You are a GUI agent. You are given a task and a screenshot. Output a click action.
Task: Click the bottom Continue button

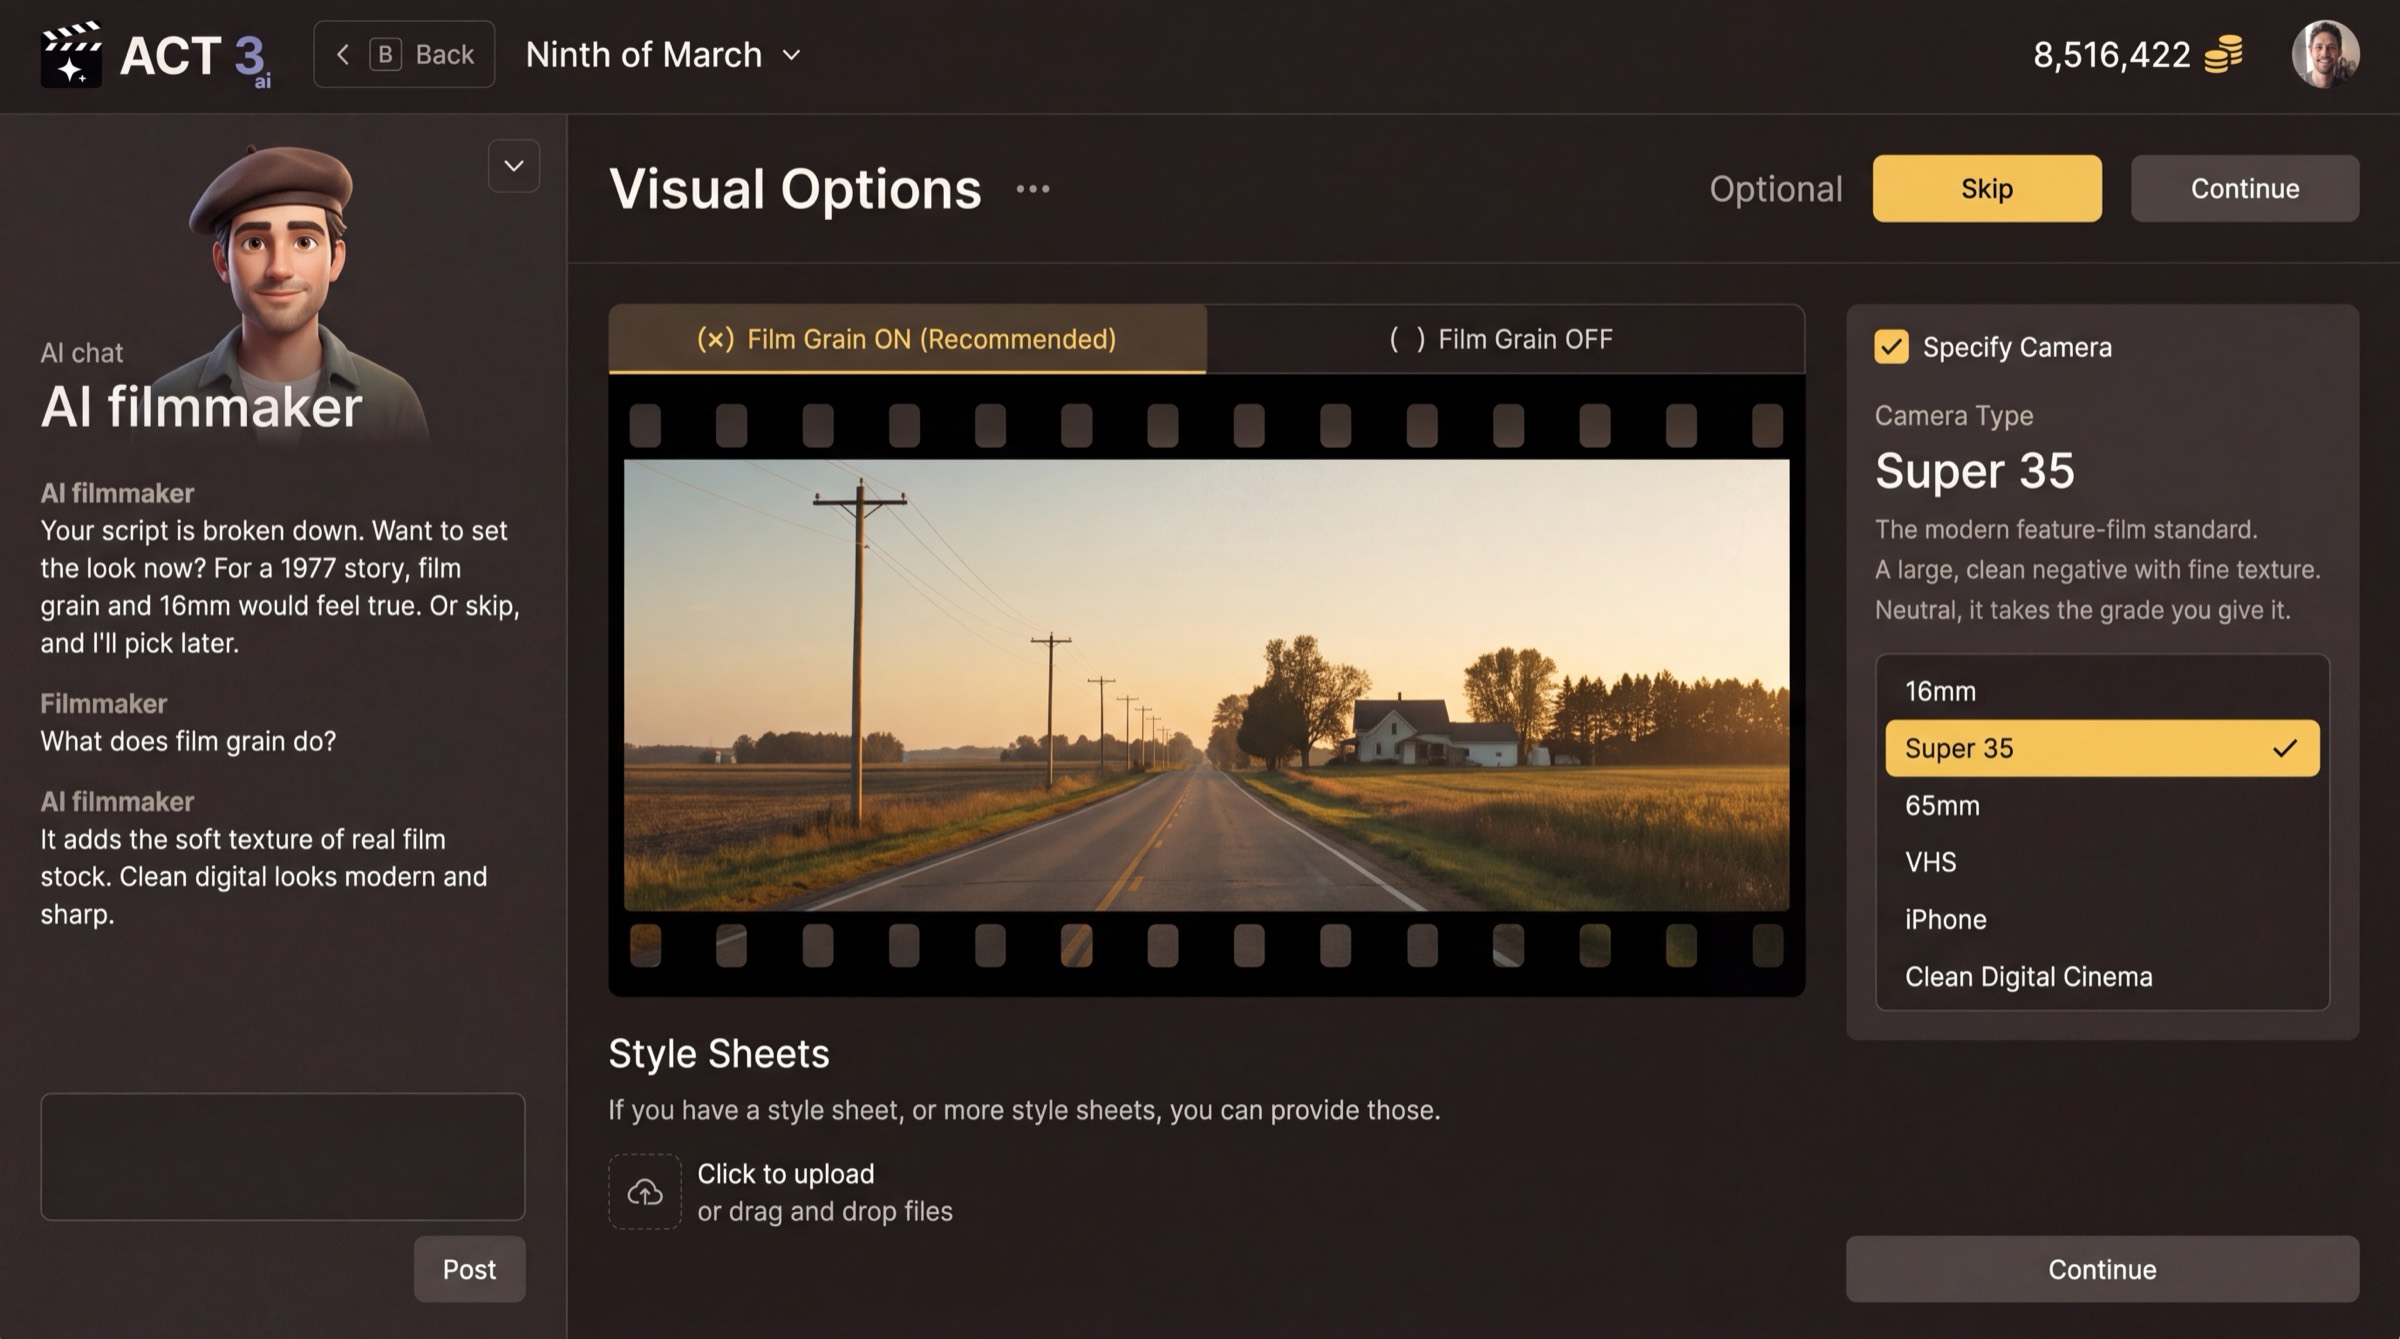[x=2102, y=1269]
